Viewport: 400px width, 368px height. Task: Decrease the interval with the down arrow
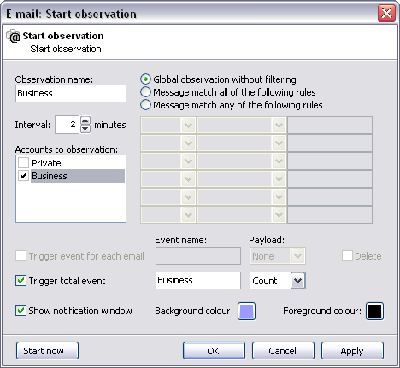coord(86,129)
